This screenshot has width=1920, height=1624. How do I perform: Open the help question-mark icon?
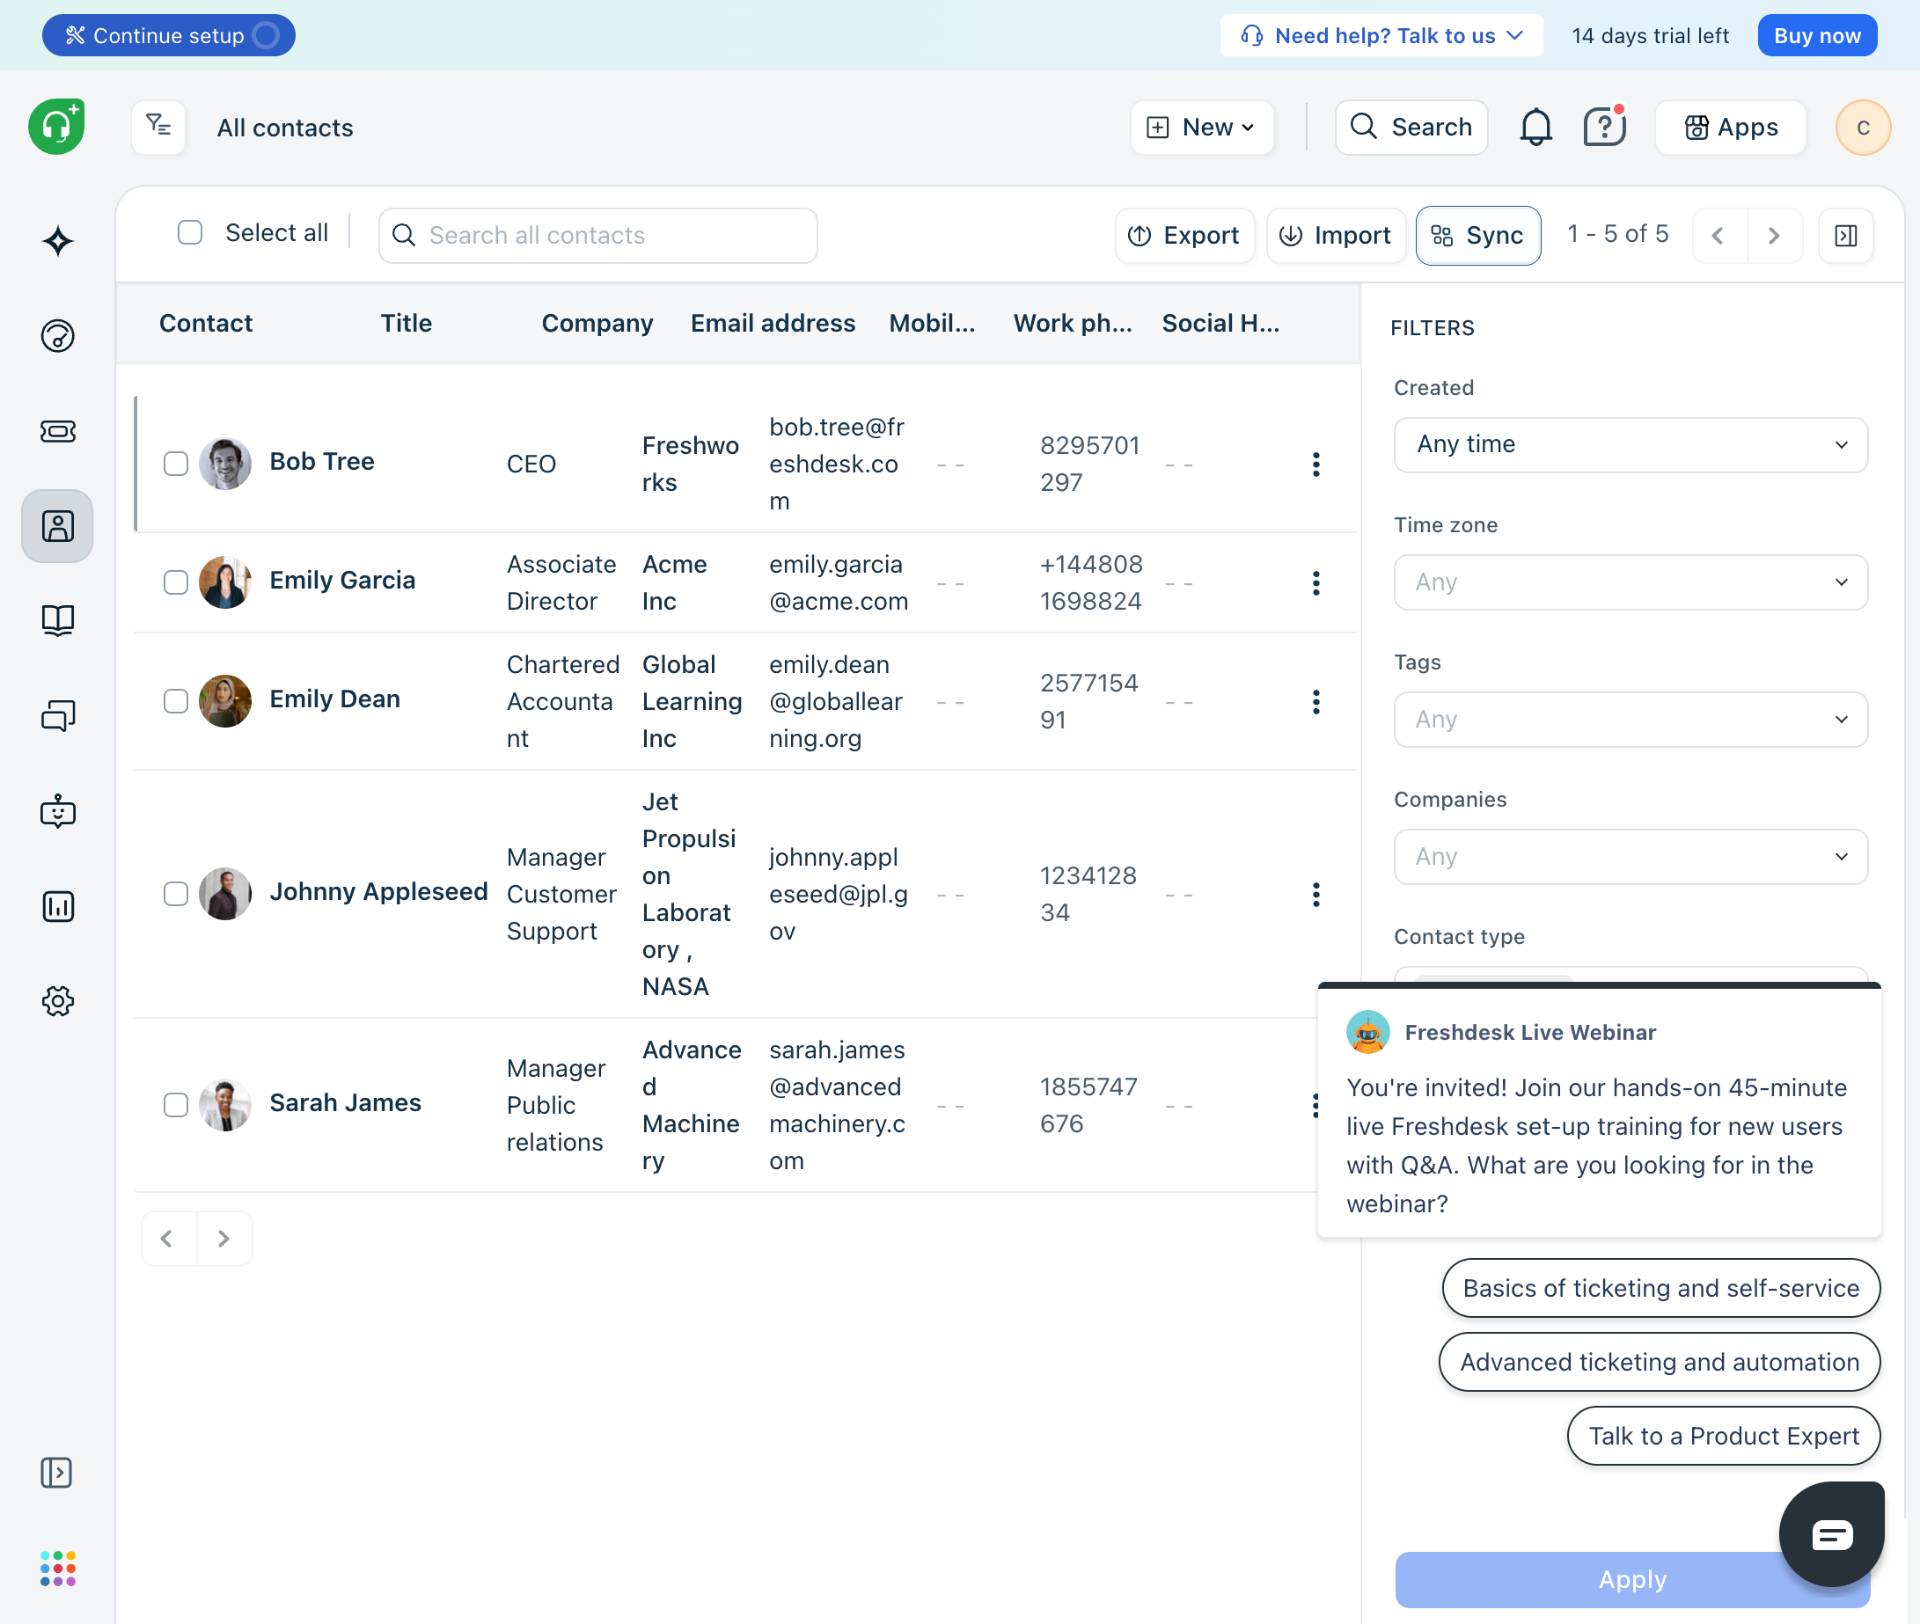pyautogui.click(x=1604, y=127)
